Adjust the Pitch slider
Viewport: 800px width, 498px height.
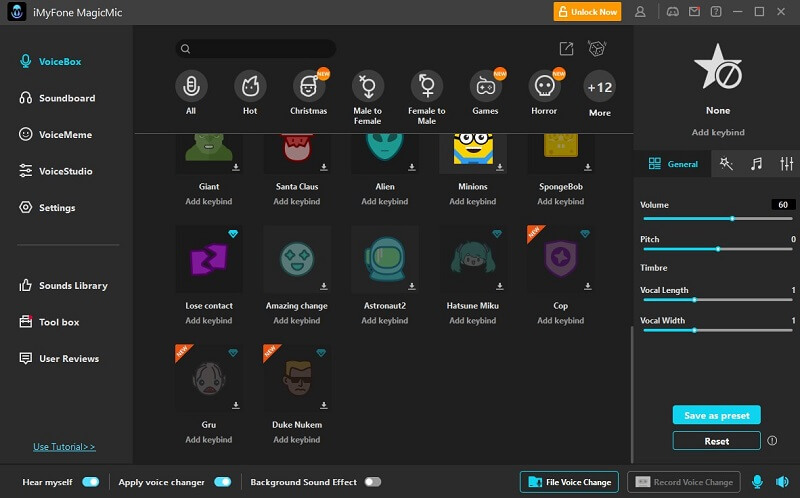click(x=717, y=249)
